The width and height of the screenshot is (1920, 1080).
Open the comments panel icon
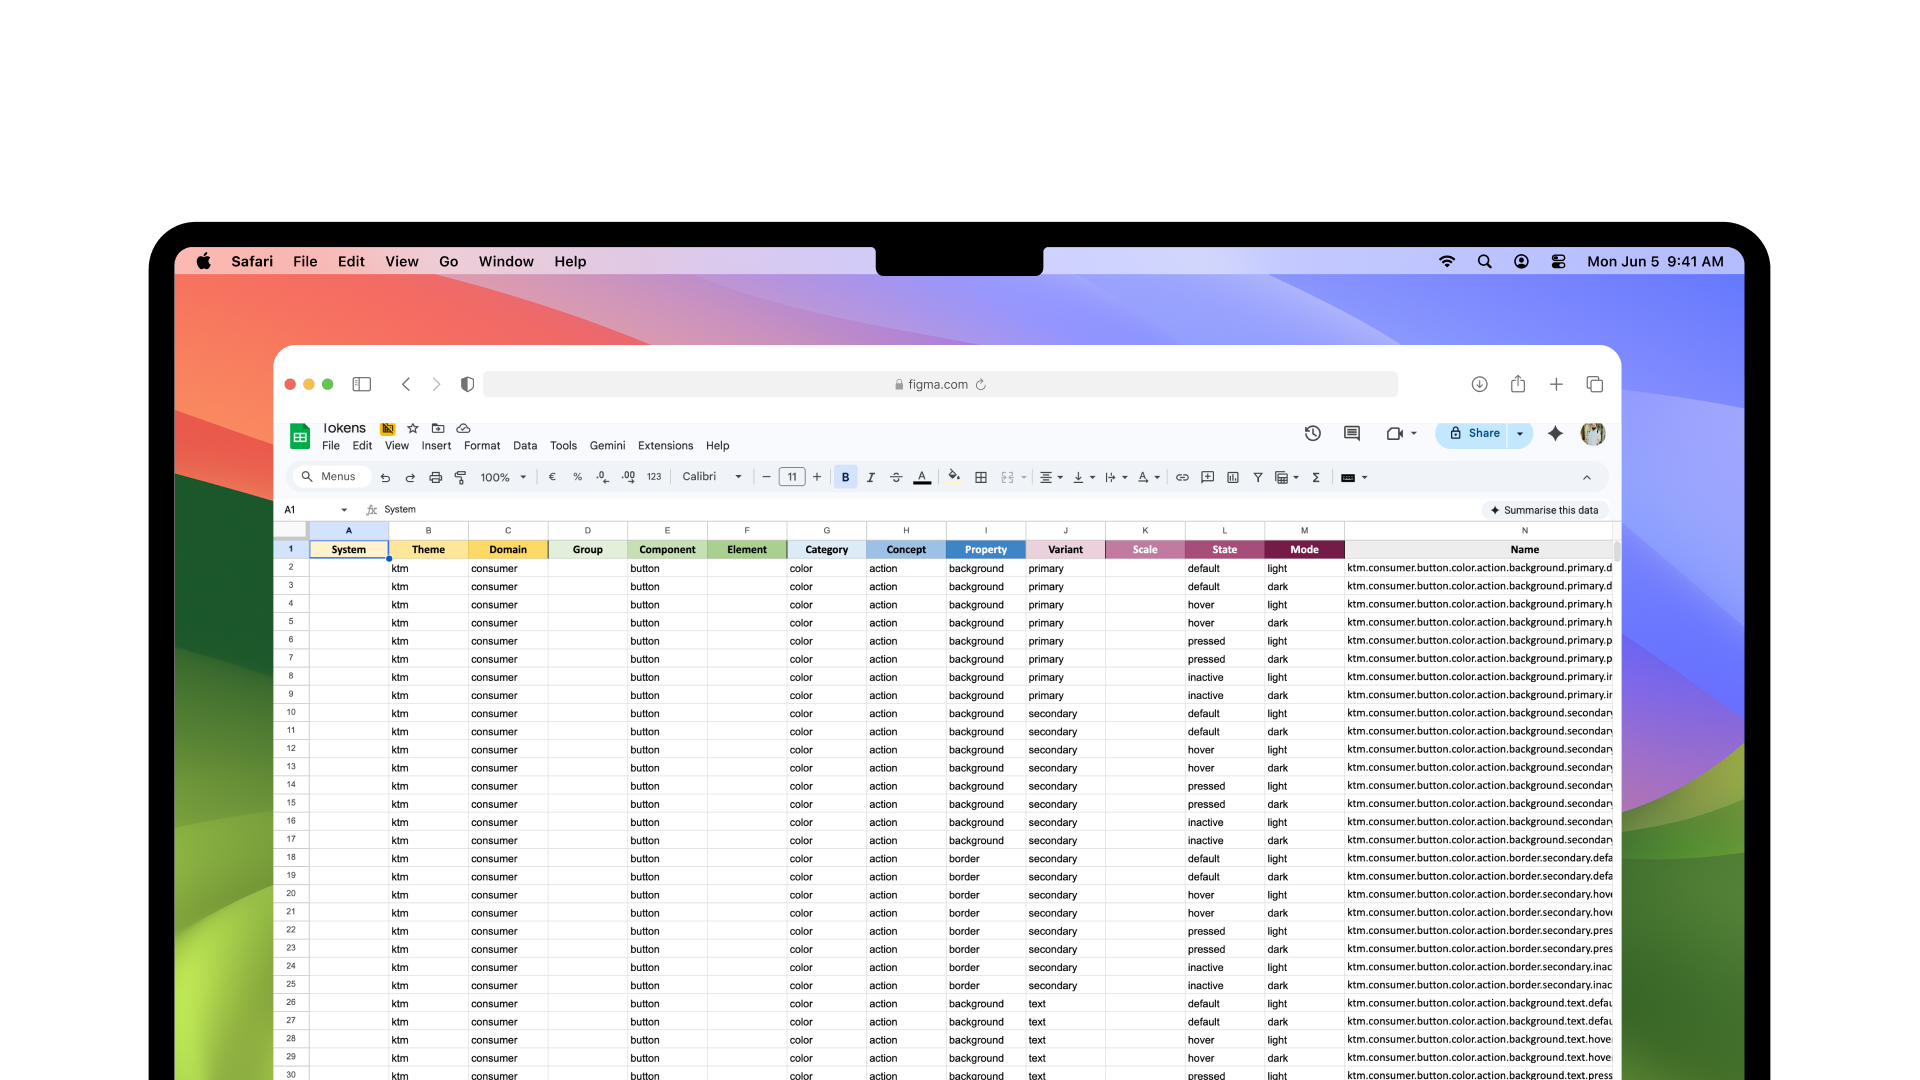(1352, 433)
